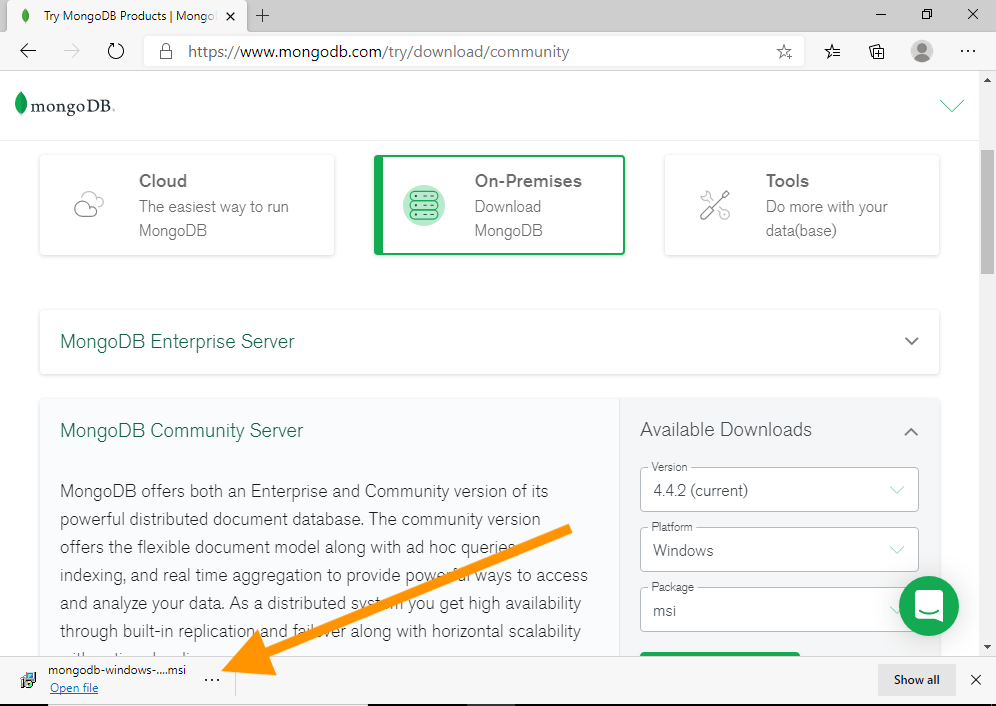
Task: Open more options for the download
Action: pos(212,679)
